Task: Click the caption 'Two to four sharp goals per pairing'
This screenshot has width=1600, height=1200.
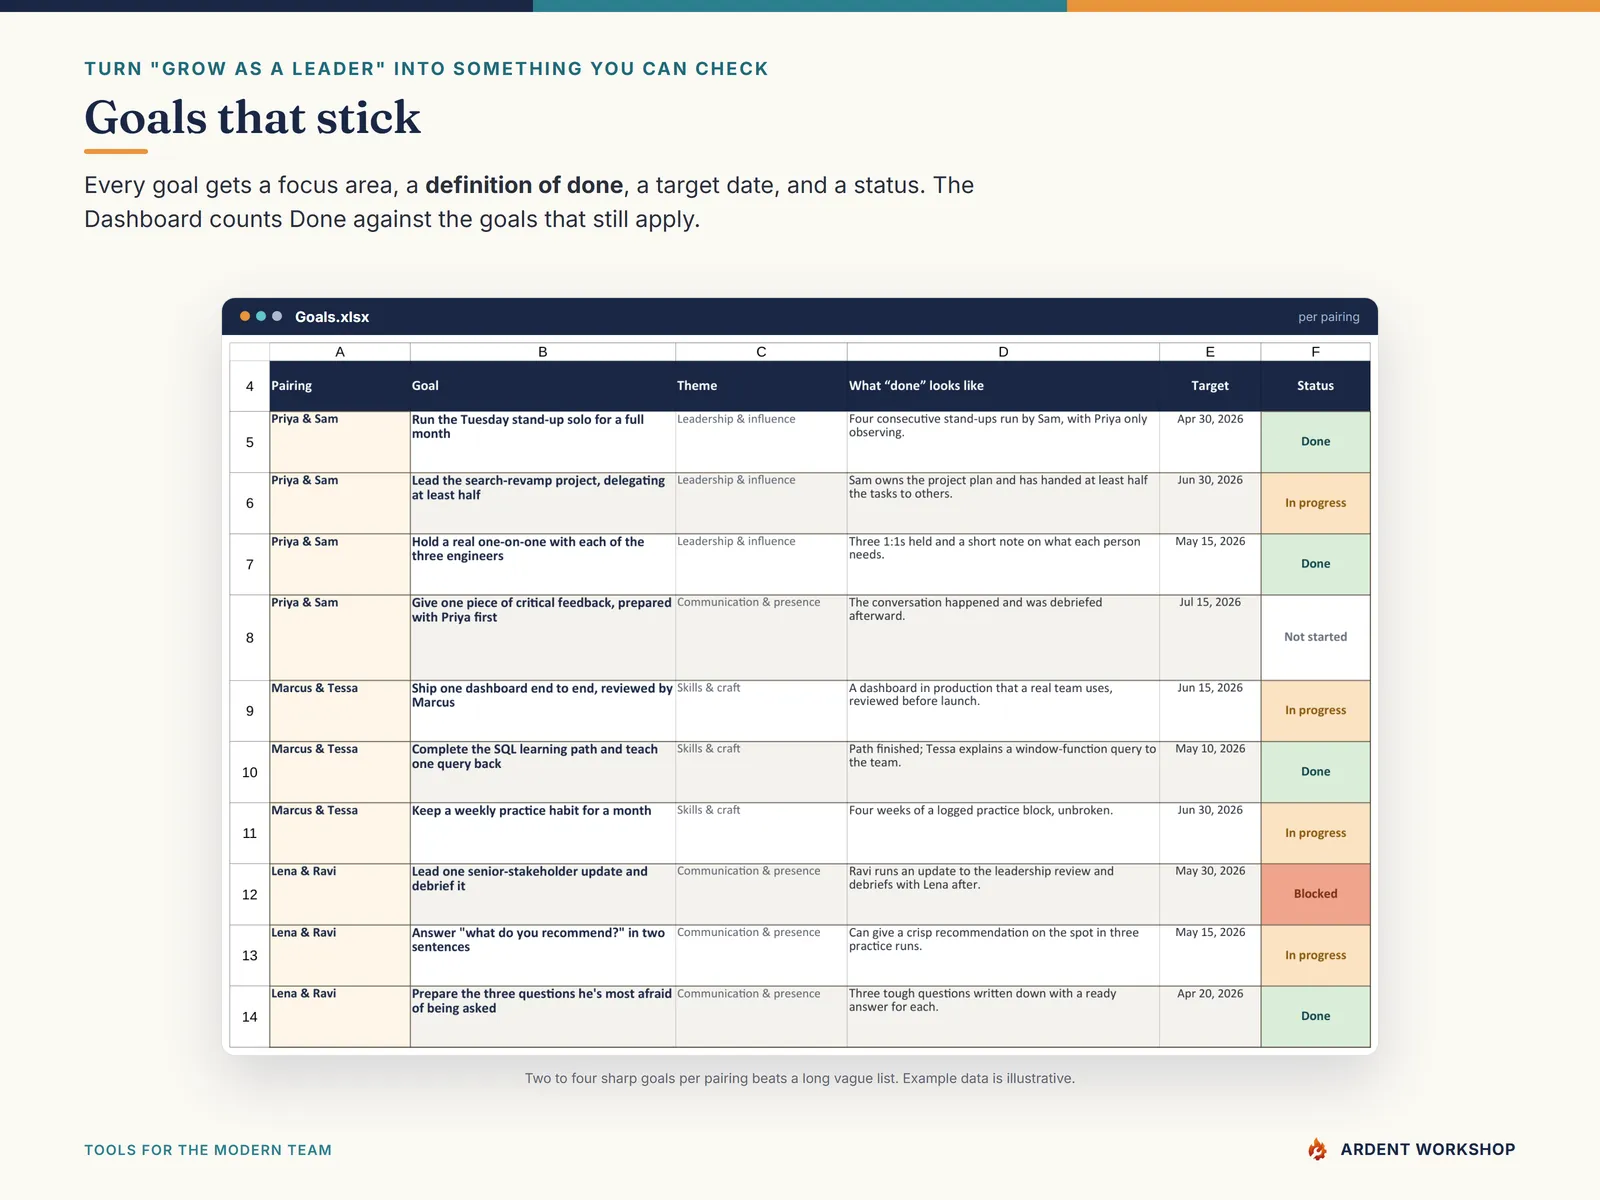Action: [800, 1078]
